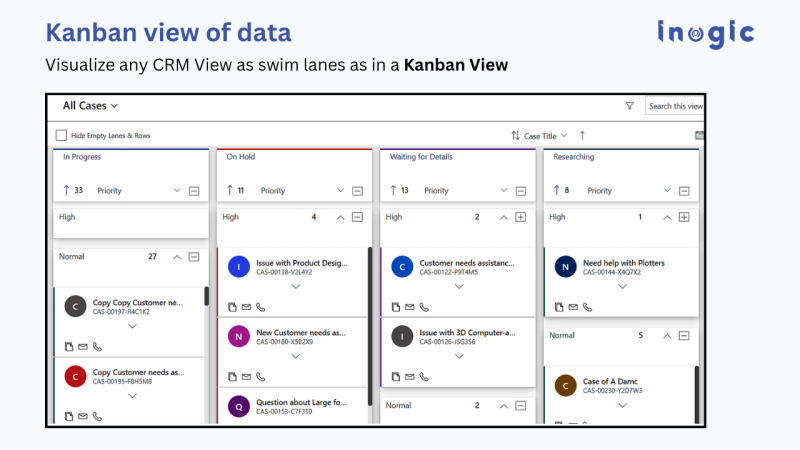Toggle Hide Empty Lanes & Rows checkbox

tap(62, 135)
